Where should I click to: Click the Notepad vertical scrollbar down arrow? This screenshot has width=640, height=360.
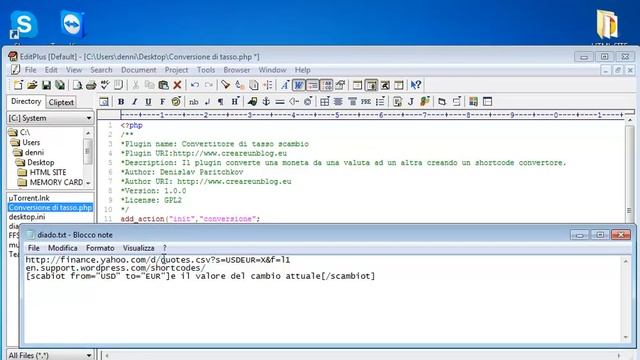626,337
